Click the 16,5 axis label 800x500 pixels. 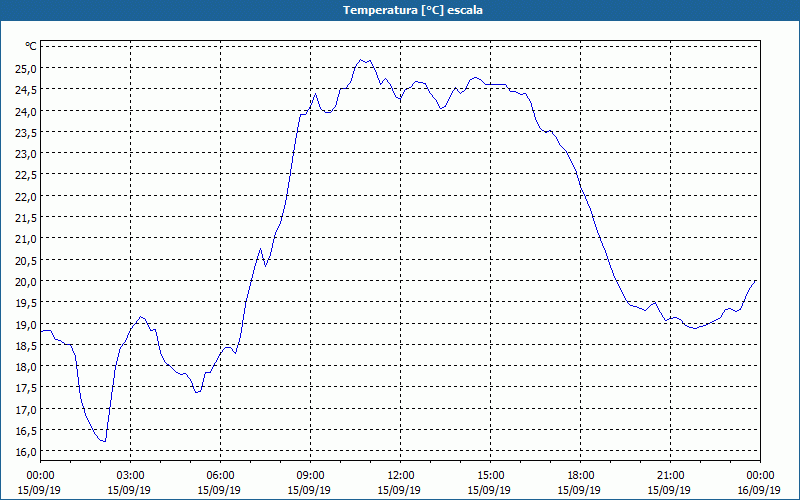click(26, 431)
